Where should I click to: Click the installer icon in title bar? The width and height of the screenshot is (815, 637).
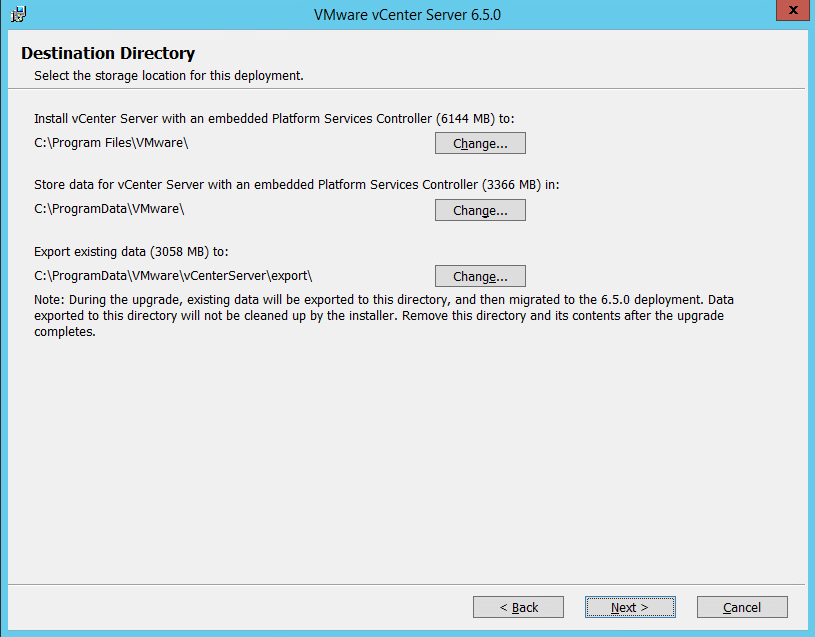click(19, 14)
